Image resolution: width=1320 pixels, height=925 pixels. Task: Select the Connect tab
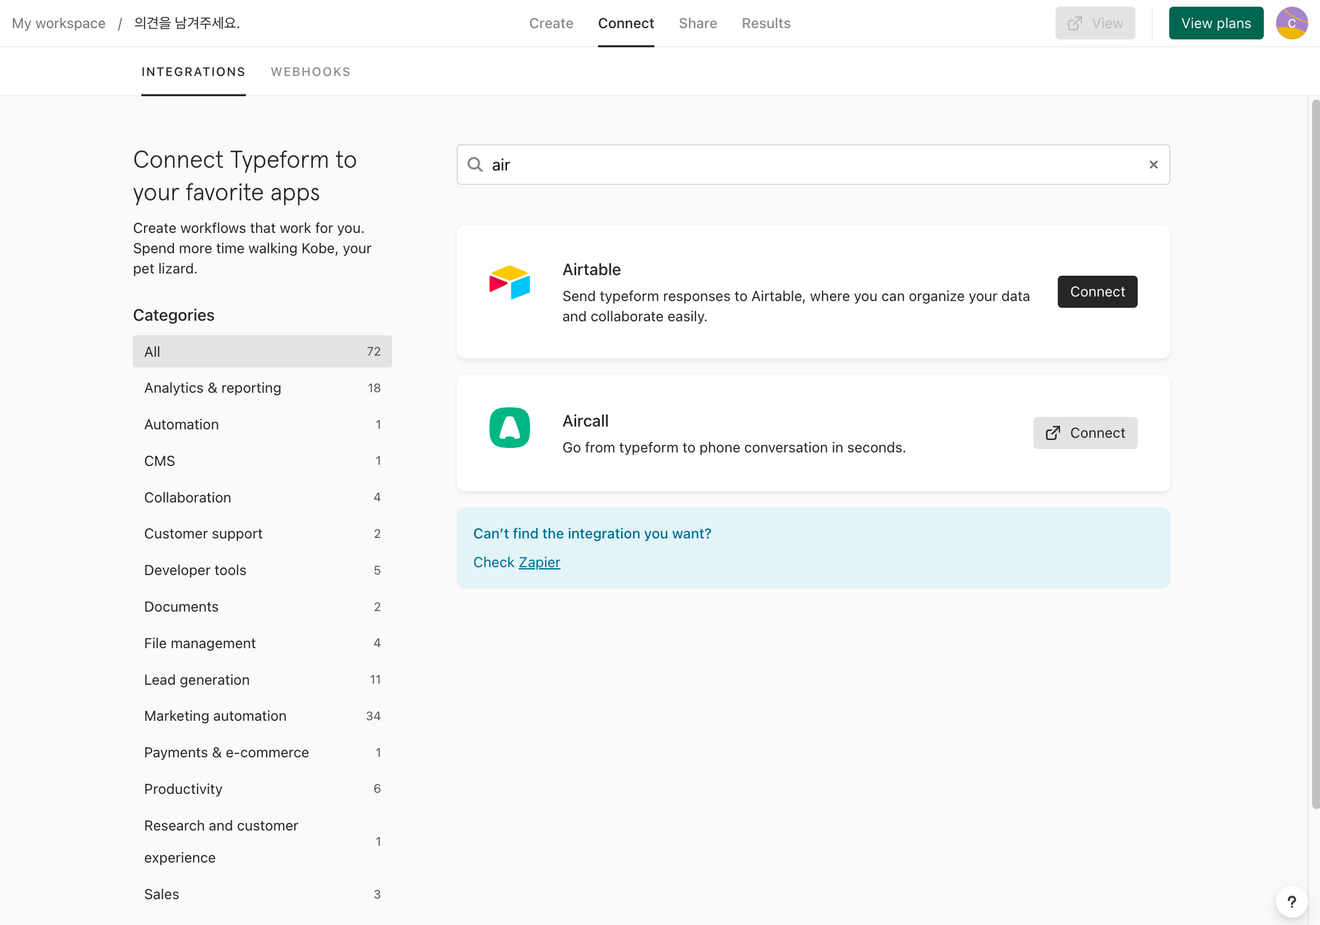pos(626,23)
